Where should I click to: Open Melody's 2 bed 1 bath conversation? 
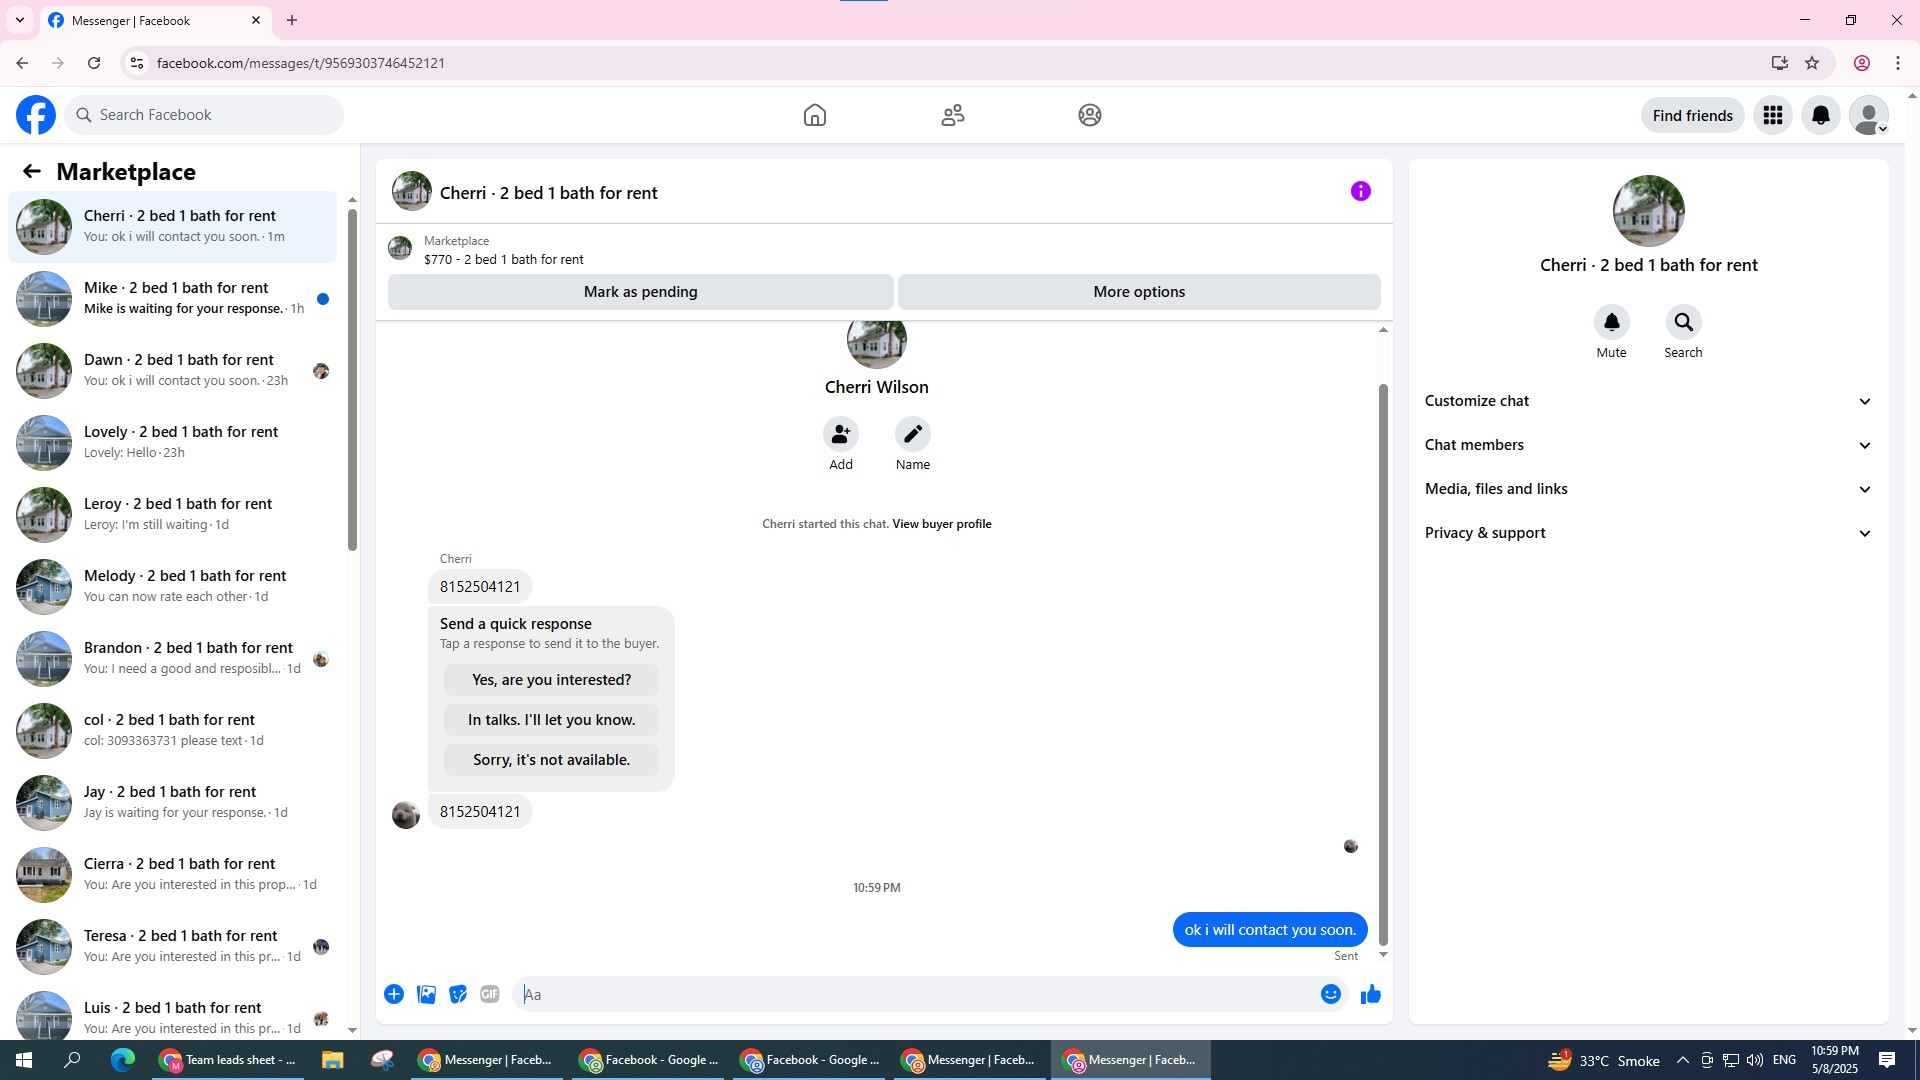172,586
